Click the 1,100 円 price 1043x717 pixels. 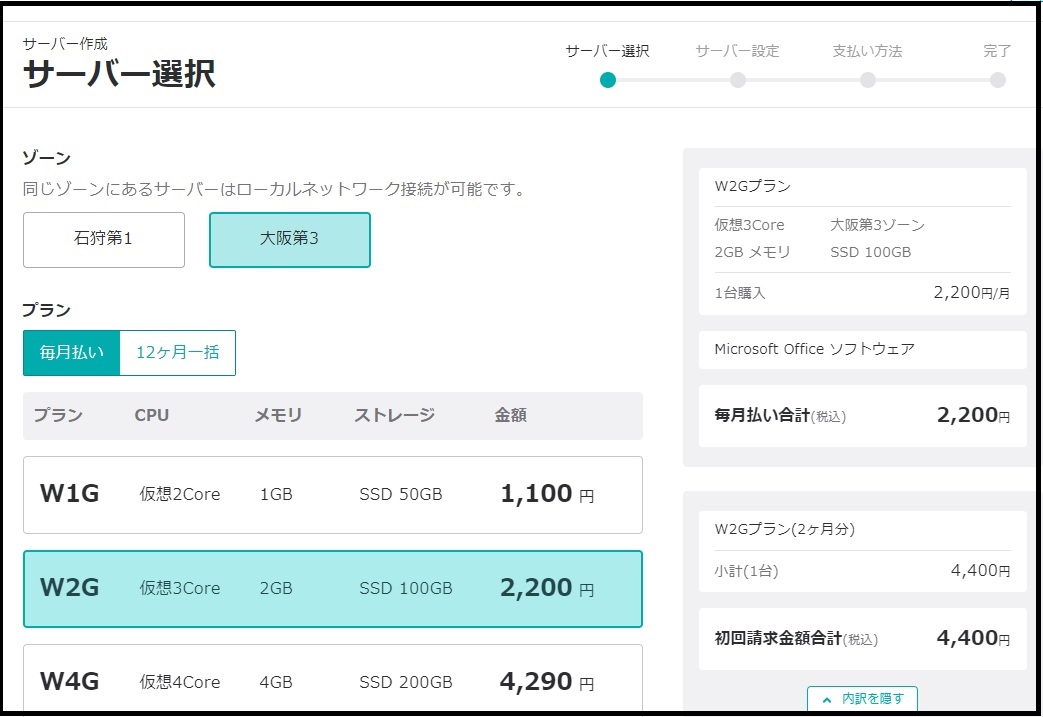547,494
